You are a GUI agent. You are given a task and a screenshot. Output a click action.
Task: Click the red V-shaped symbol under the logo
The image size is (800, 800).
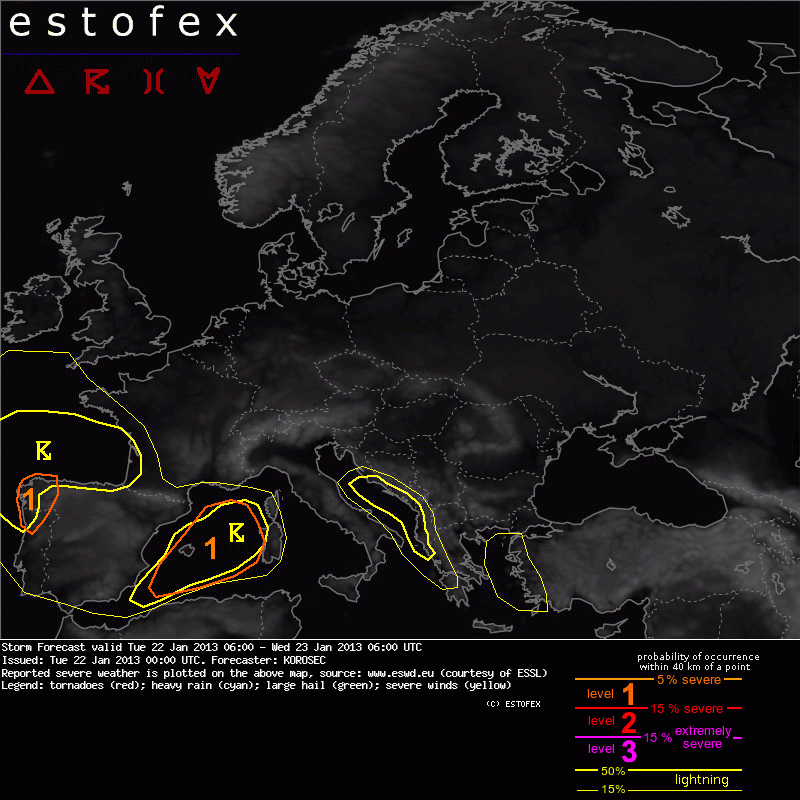pos(208,82)
